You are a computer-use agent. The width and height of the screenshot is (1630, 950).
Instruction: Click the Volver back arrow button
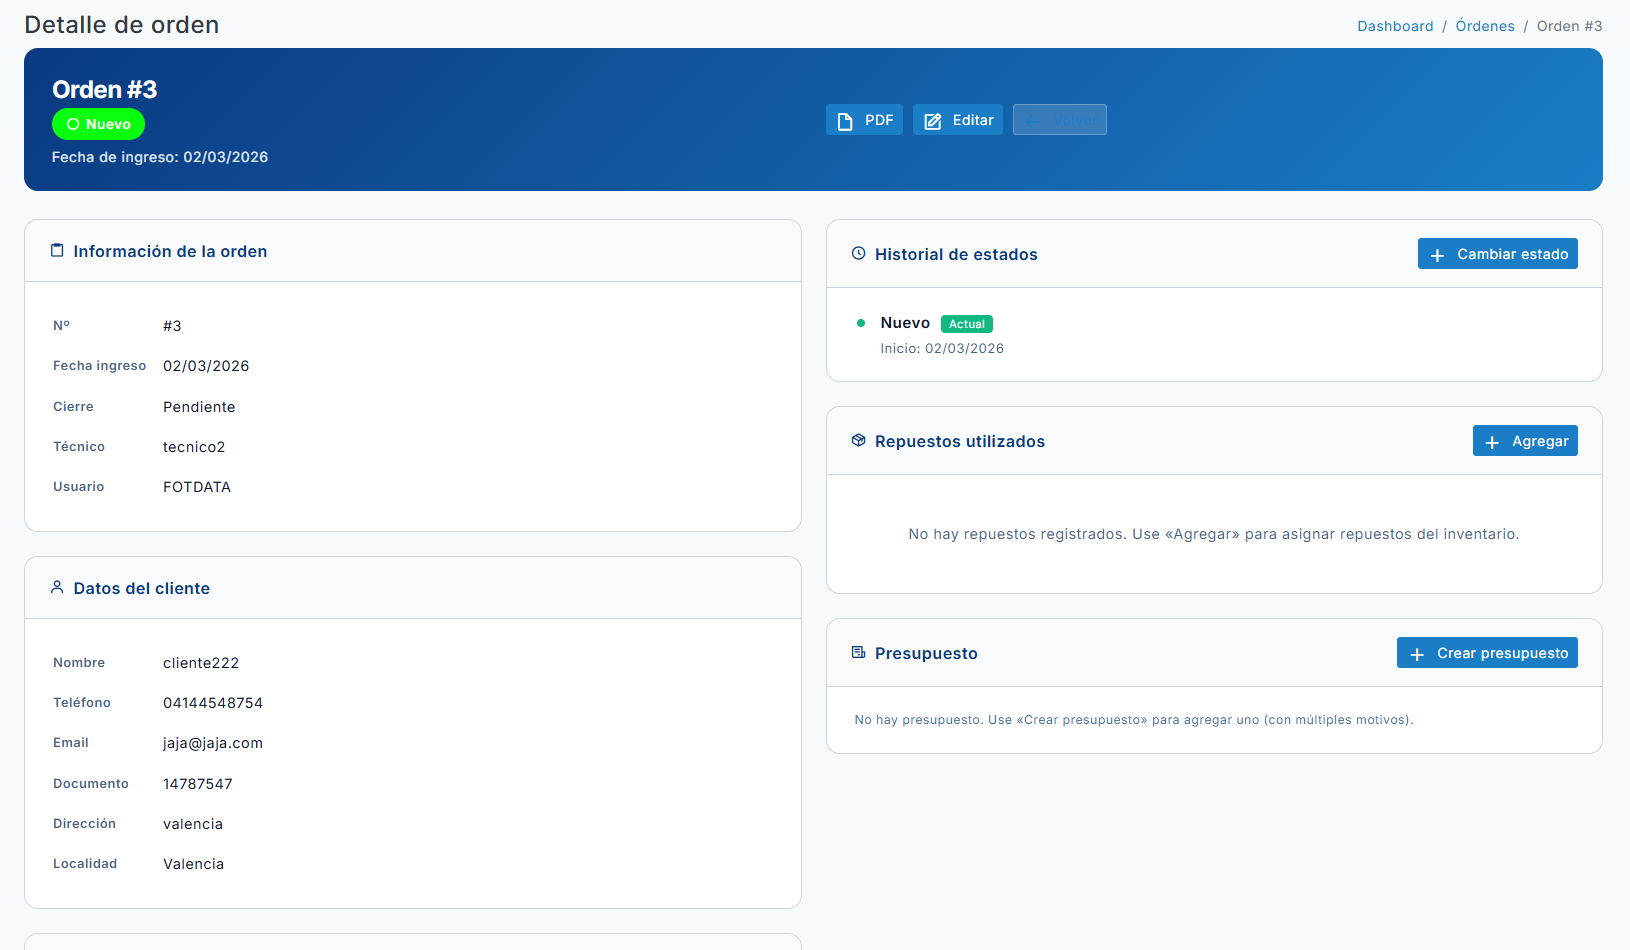1059,120
